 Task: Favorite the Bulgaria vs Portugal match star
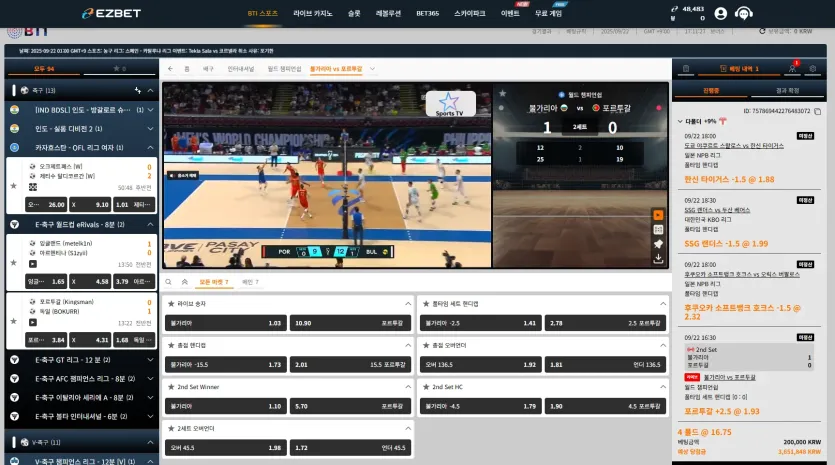[502, 93]
